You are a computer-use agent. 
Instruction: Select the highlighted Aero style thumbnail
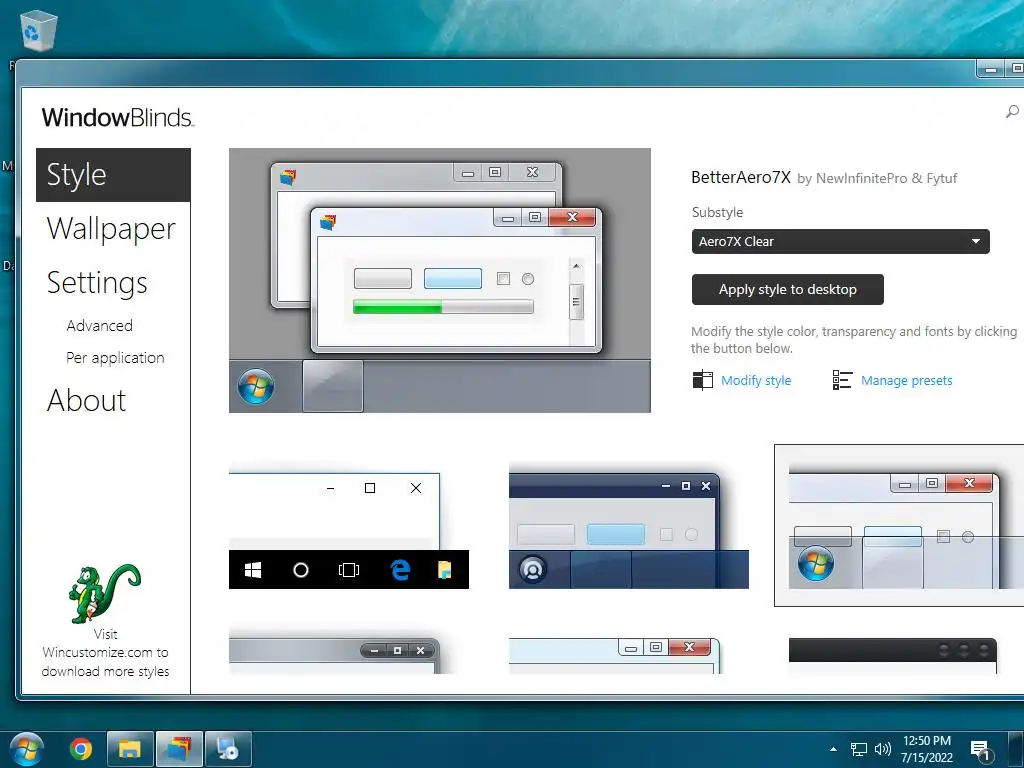click(899, 526)
